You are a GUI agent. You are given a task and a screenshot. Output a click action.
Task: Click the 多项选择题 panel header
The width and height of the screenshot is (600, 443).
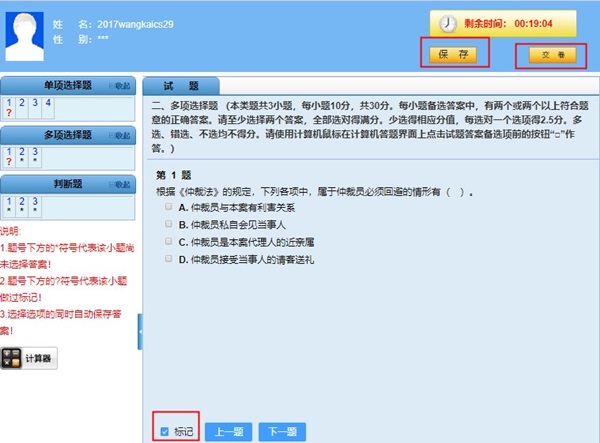(68, 135)
